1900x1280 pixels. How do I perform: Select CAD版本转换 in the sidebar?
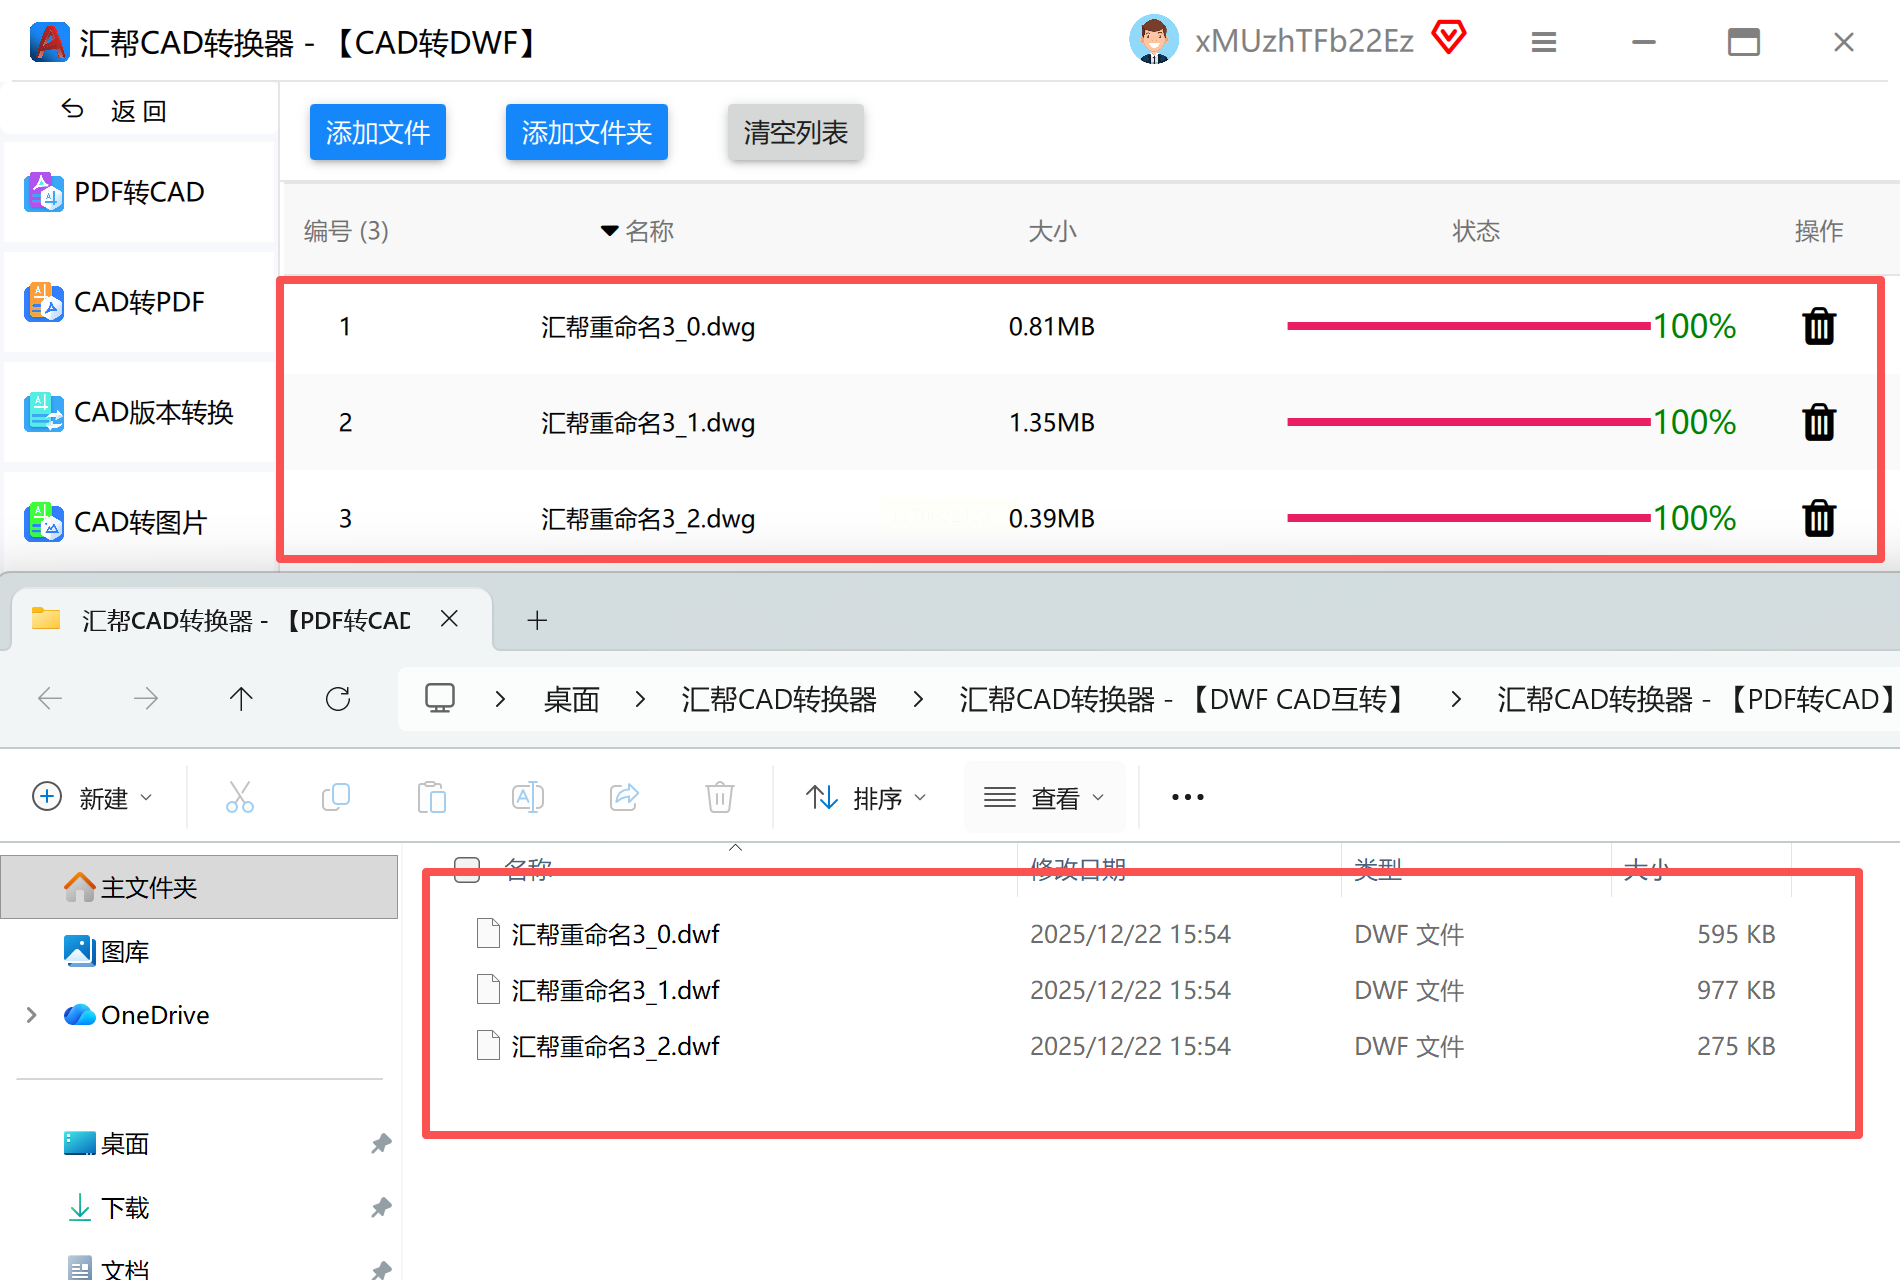click(x=139, y=412)
